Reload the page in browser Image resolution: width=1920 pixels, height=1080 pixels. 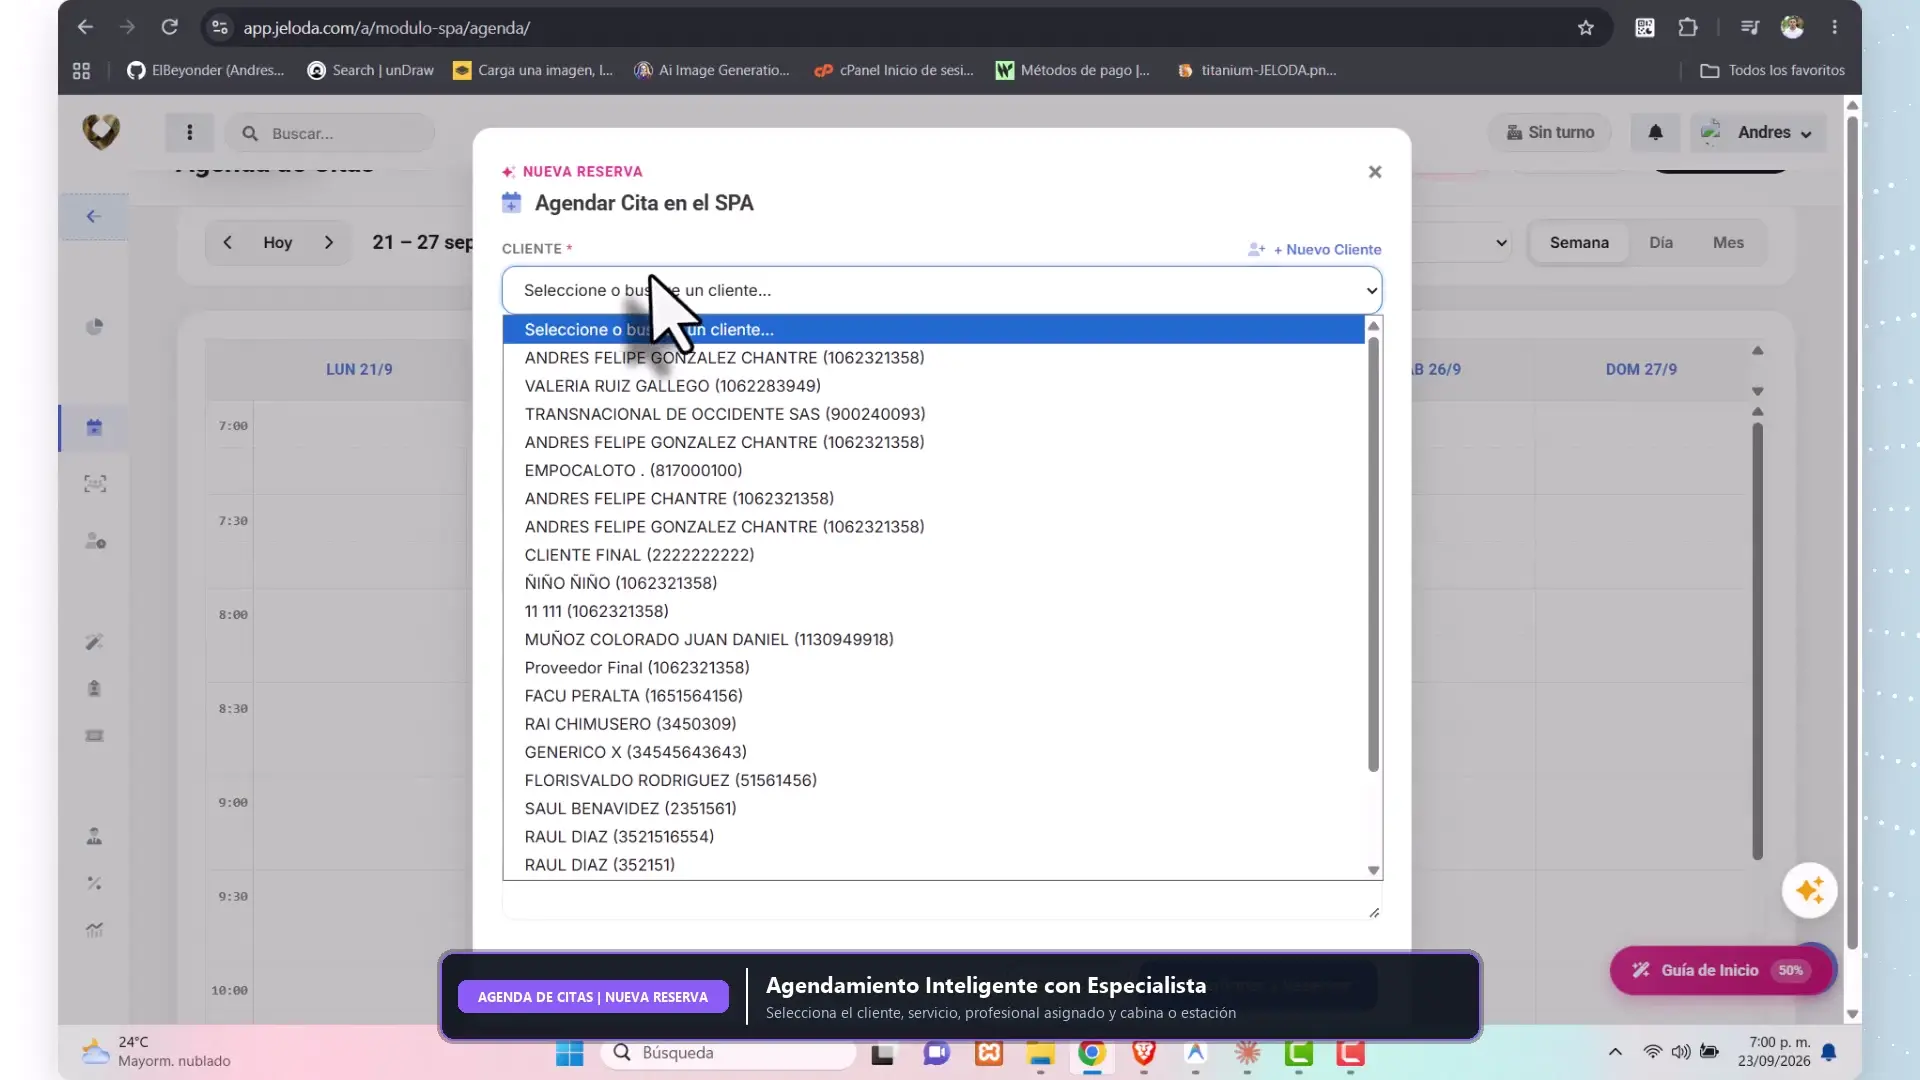click(169, 28)
